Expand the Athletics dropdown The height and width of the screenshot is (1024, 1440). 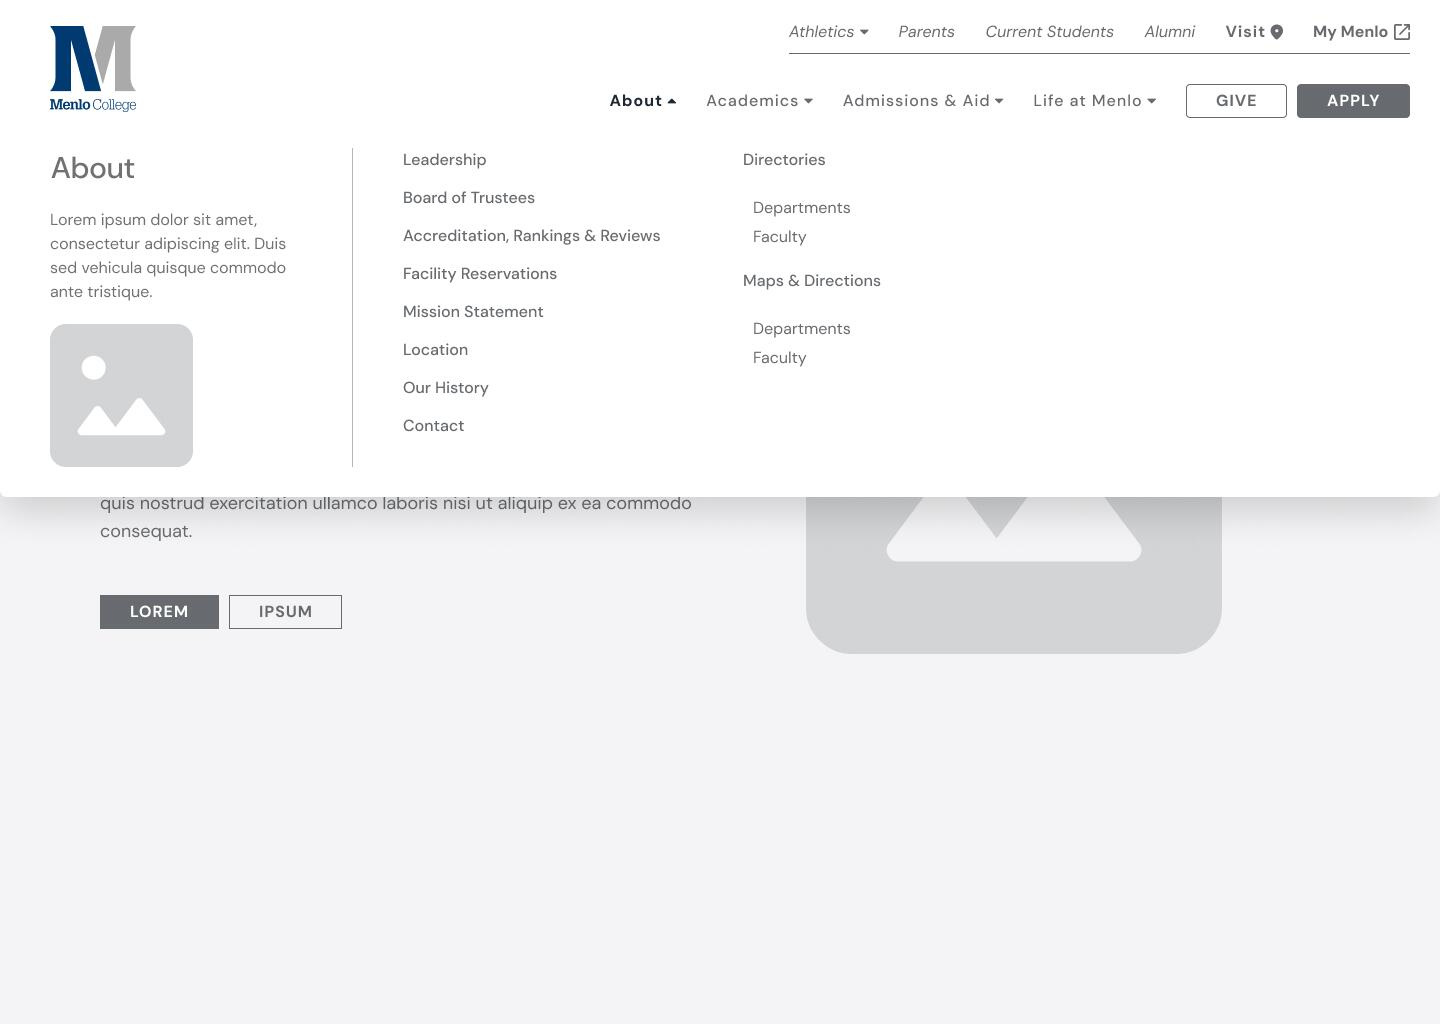pyautogui.click(x=828, y=32)
